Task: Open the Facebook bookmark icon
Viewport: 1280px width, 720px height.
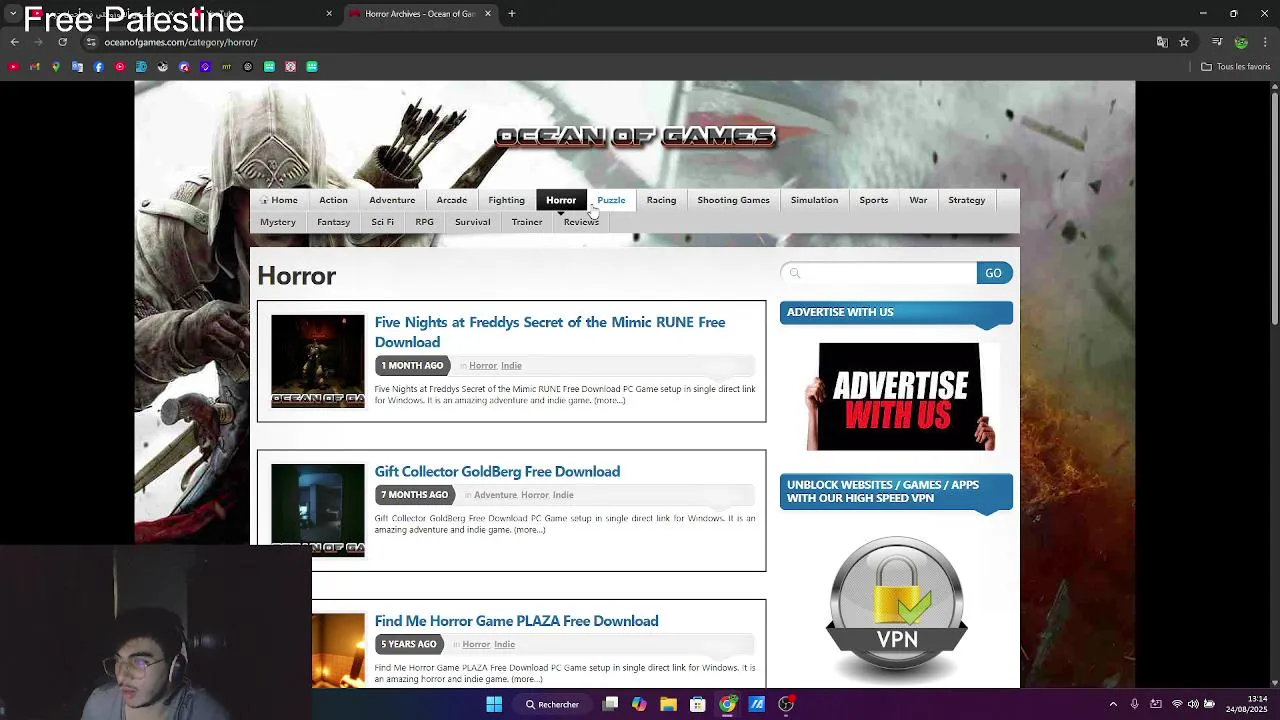Action: pos(98,67)
